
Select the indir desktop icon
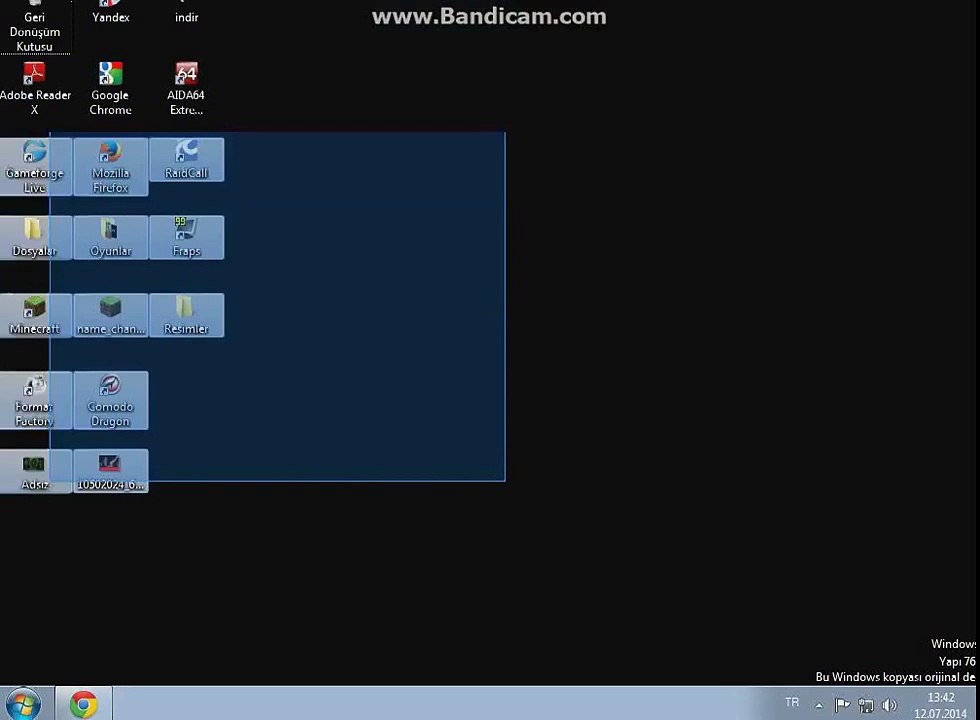coord(186,12)
